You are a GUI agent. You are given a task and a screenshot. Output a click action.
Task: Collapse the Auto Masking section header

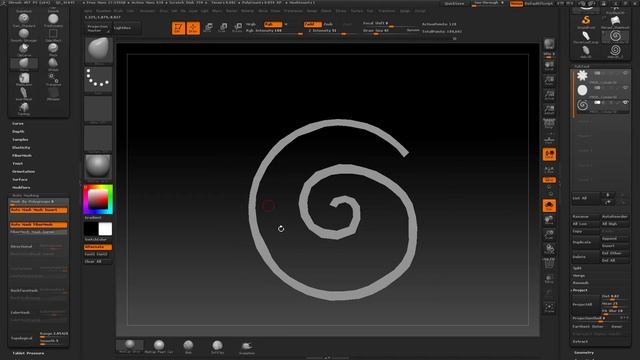25,196
